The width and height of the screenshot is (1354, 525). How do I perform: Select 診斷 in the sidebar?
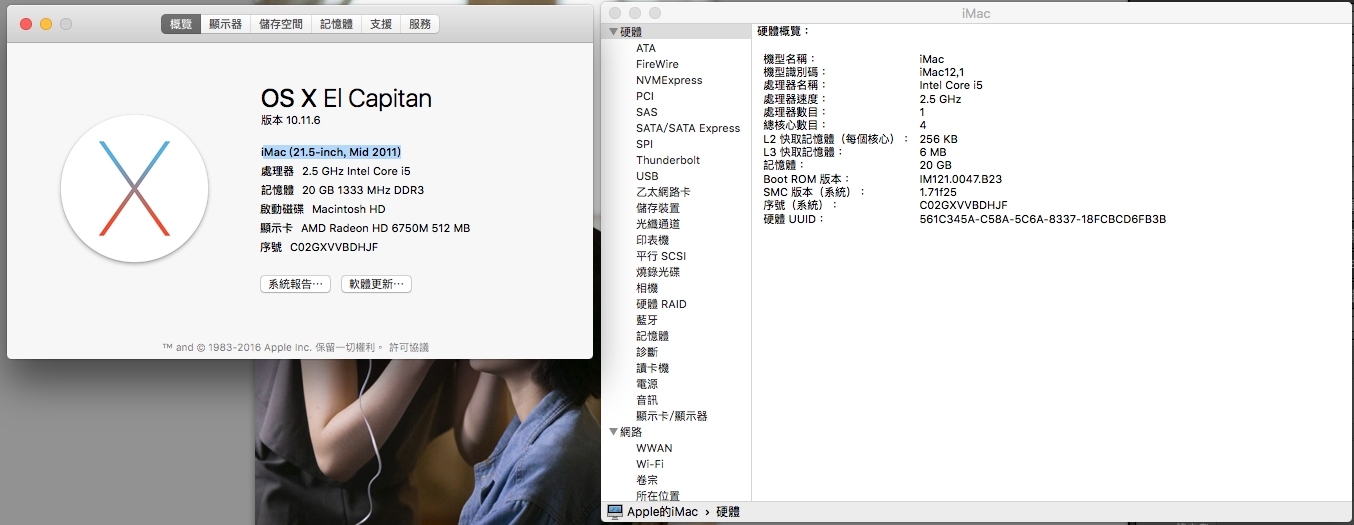point(647,352)
